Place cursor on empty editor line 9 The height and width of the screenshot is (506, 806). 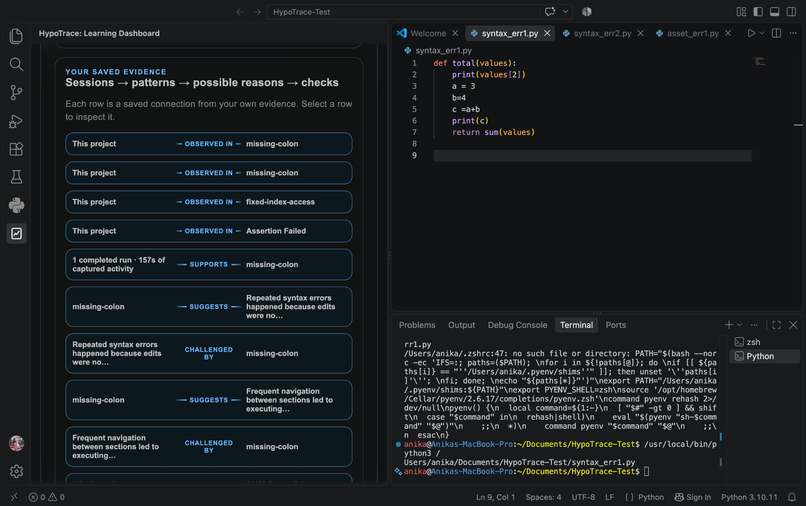point(592,155)
